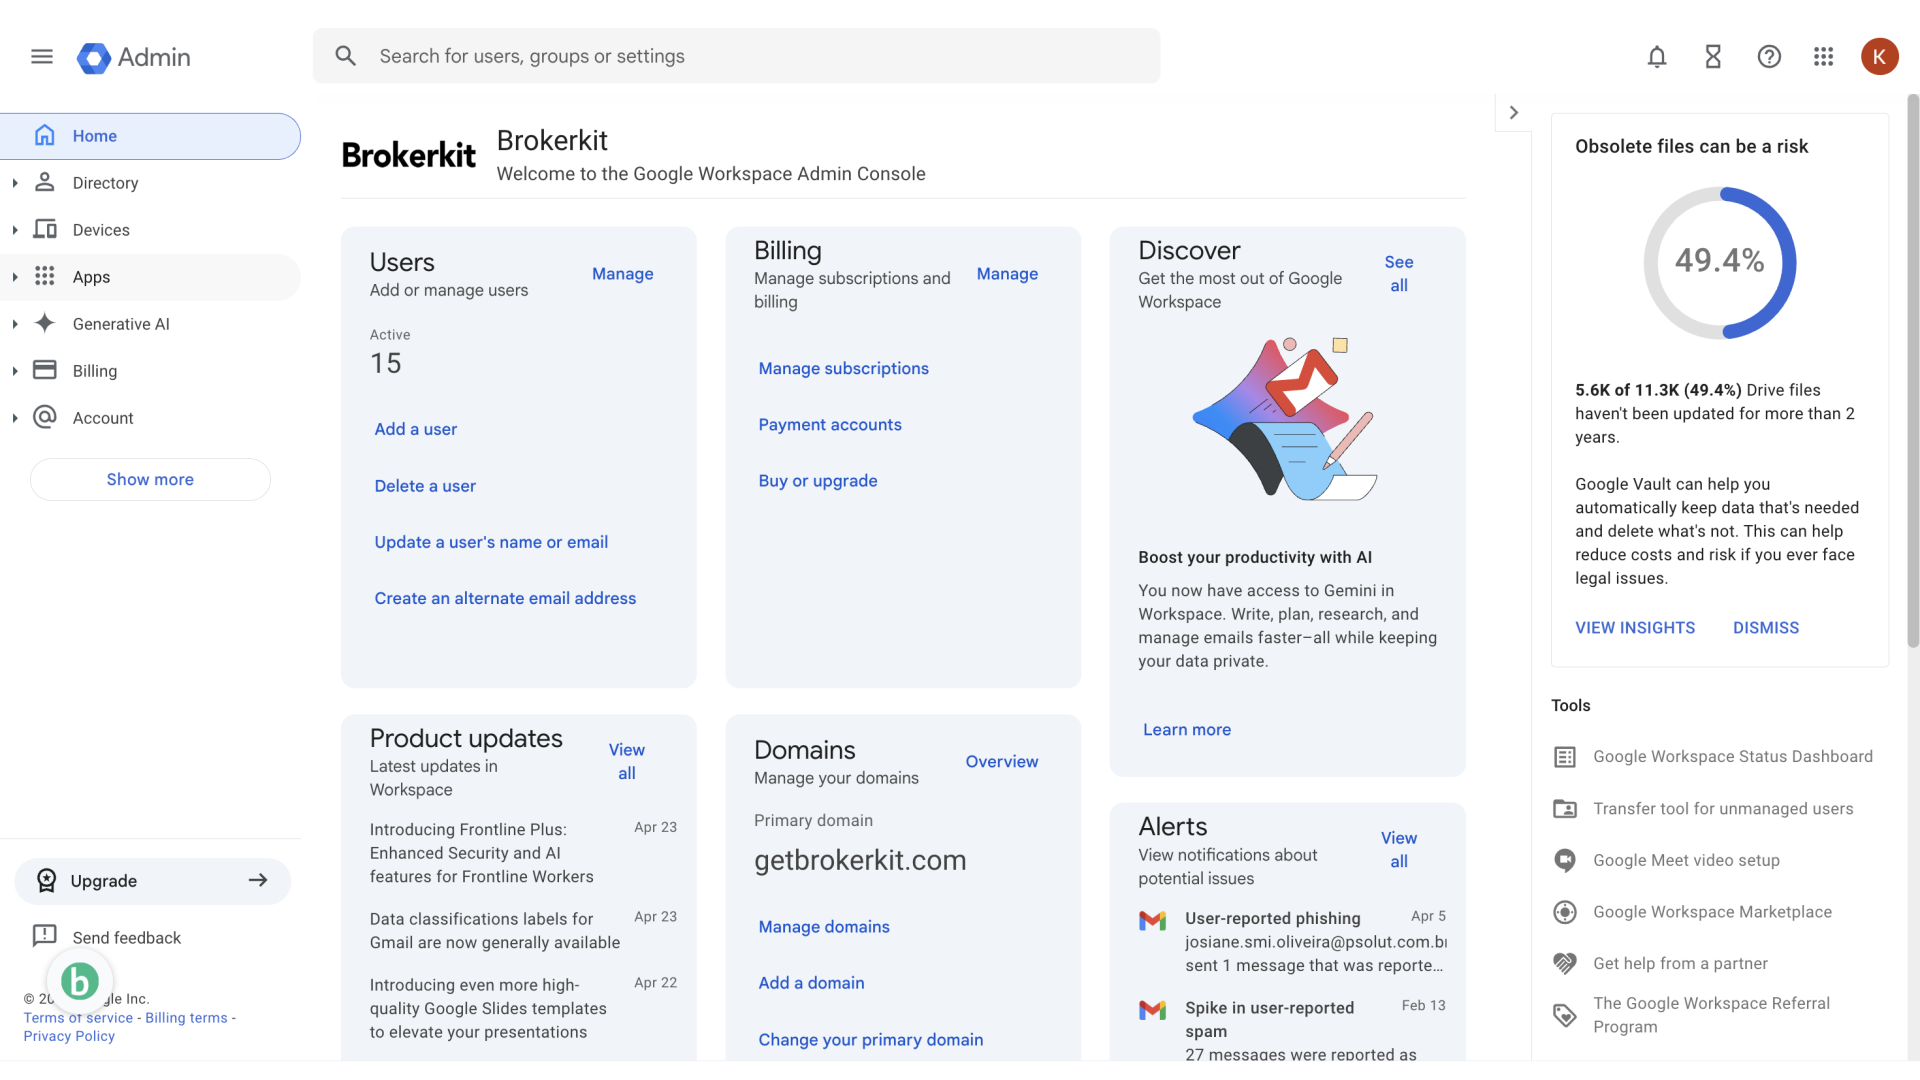Open the account avatar K
The image size is (1920, 1080).
click(x=1879, y=57)
